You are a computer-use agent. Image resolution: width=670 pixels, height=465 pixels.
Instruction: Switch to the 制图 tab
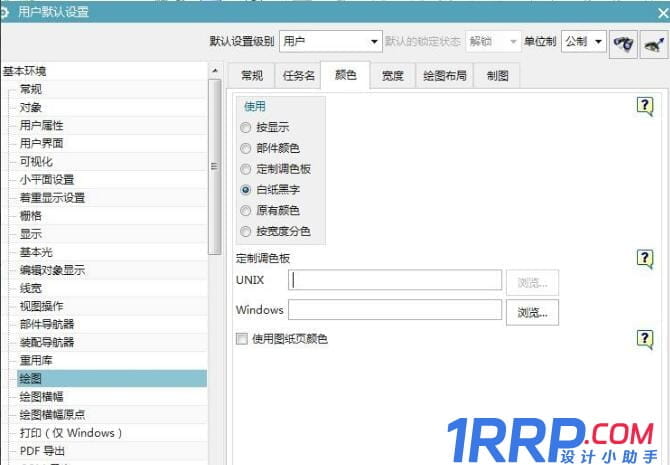(x=497, y=76)
